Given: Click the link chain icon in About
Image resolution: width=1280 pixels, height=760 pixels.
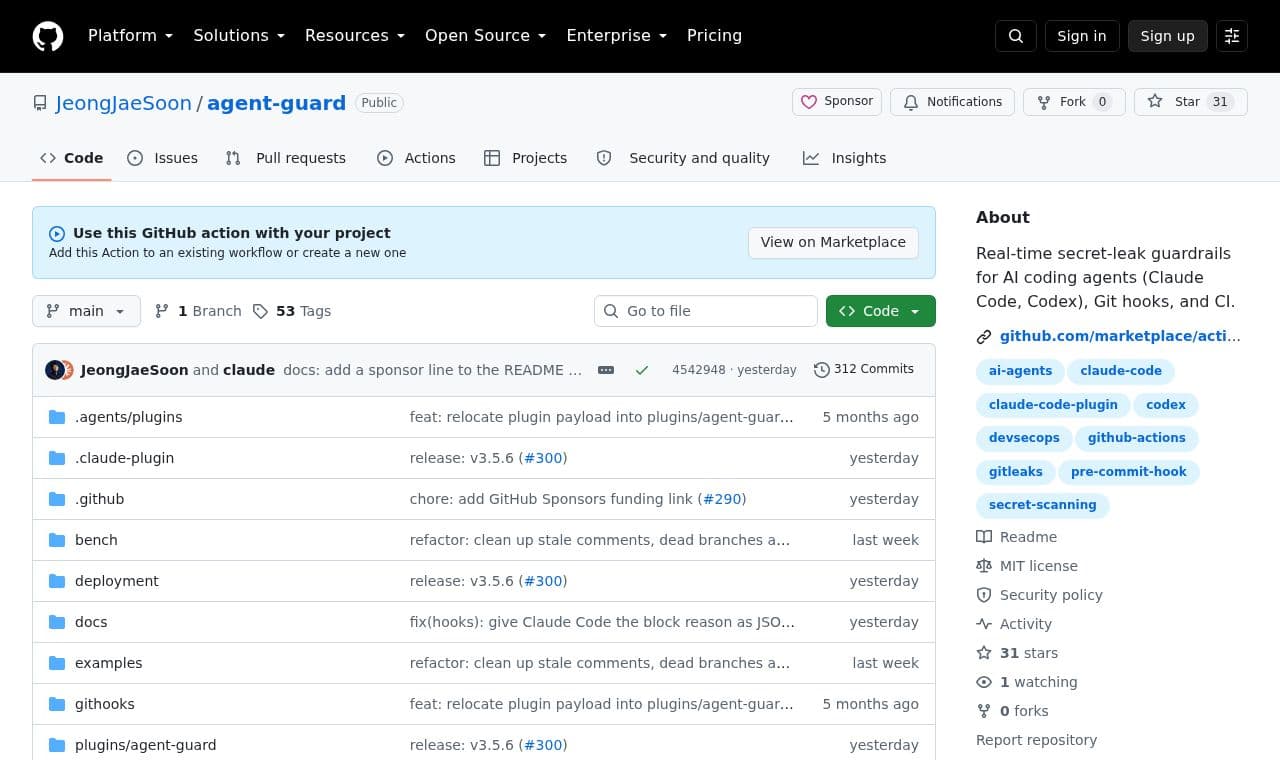Looking at the screenshot, I should [x=984, y=337].
